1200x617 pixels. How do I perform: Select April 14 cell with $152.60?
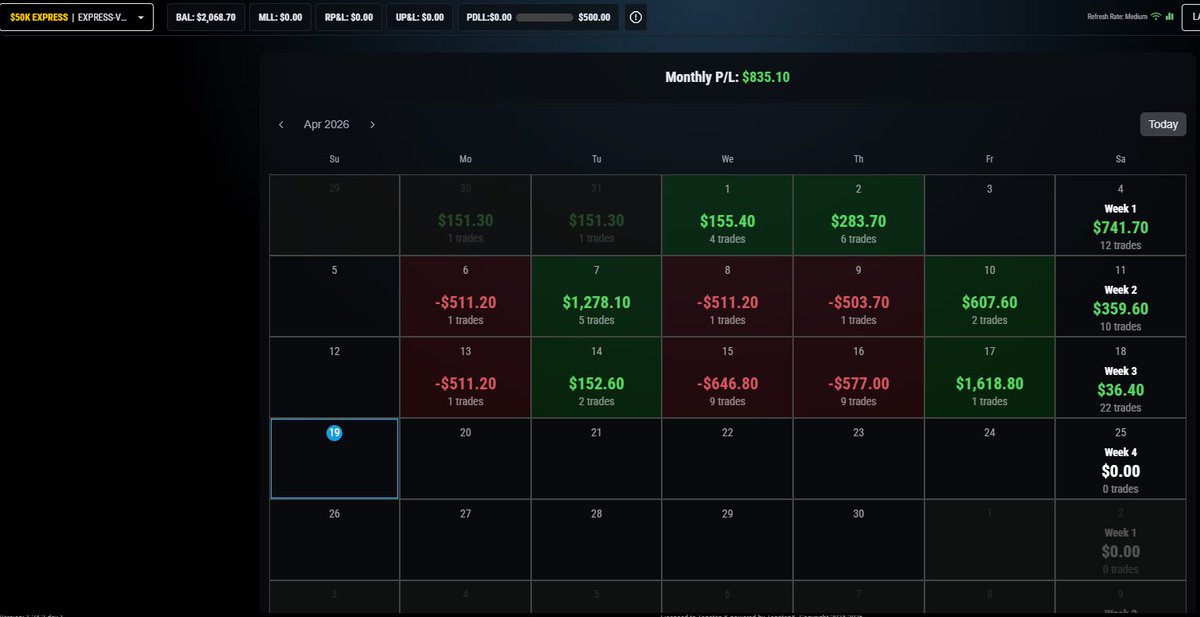[x=596, y=377]
